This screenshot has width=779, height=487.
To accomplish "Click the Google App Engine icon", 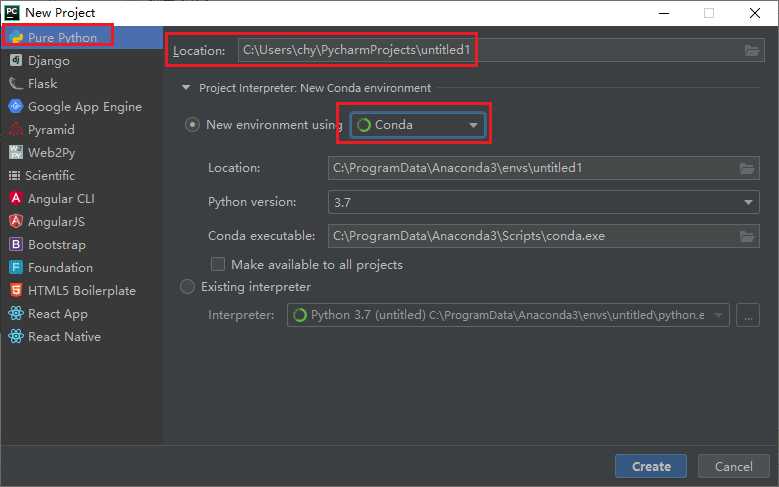I will pos(16,106).
